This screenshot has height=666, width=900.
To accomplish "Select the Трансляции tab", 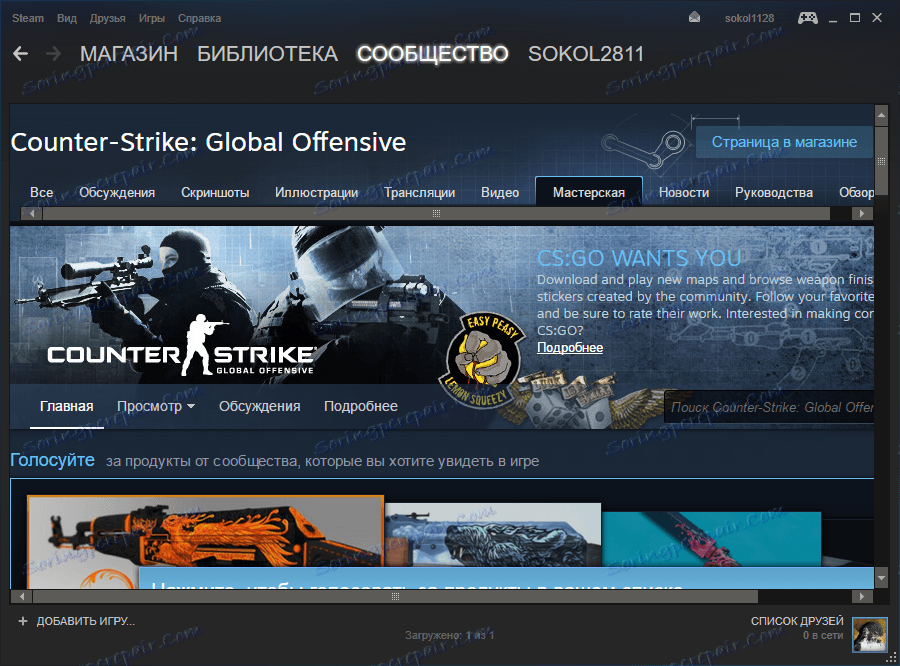I will point(420,192).
